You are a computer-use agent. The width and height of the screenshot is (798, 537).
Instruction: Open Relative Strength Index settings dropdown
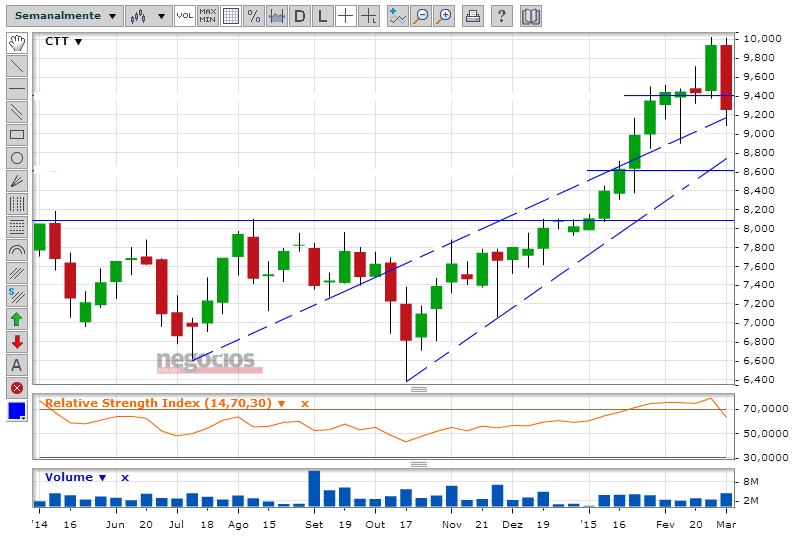(281, 404)
